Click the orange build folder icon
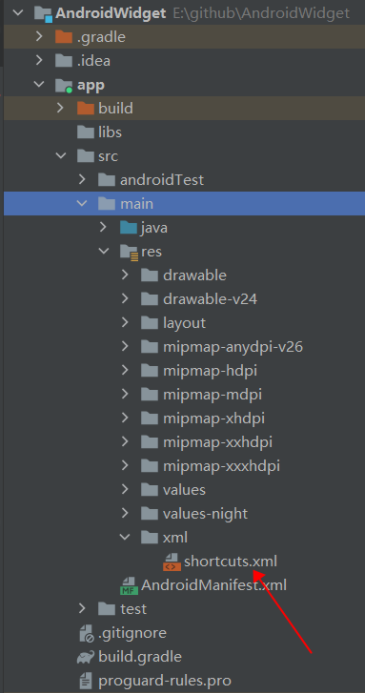Image resolution: width=365 pixels, height=693 pixels. click(85, 108)
